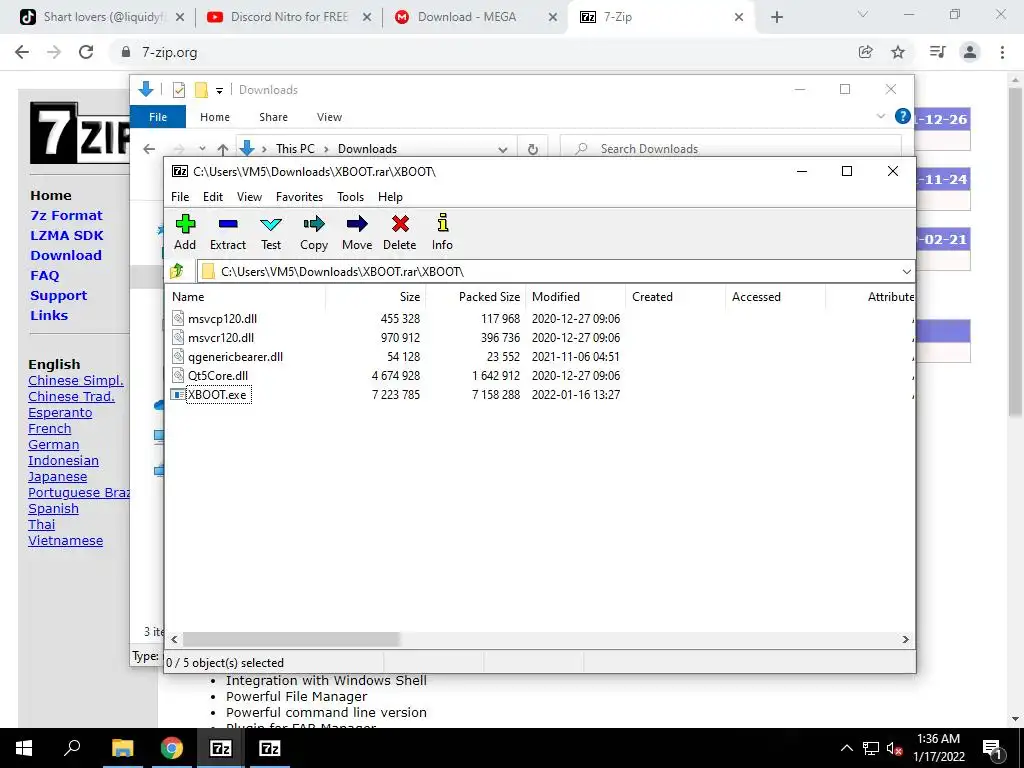The height and width of the screenshot is (768, 1024).
Task: Select the msvcr120.dll file
Action: [x=221, y=338]
